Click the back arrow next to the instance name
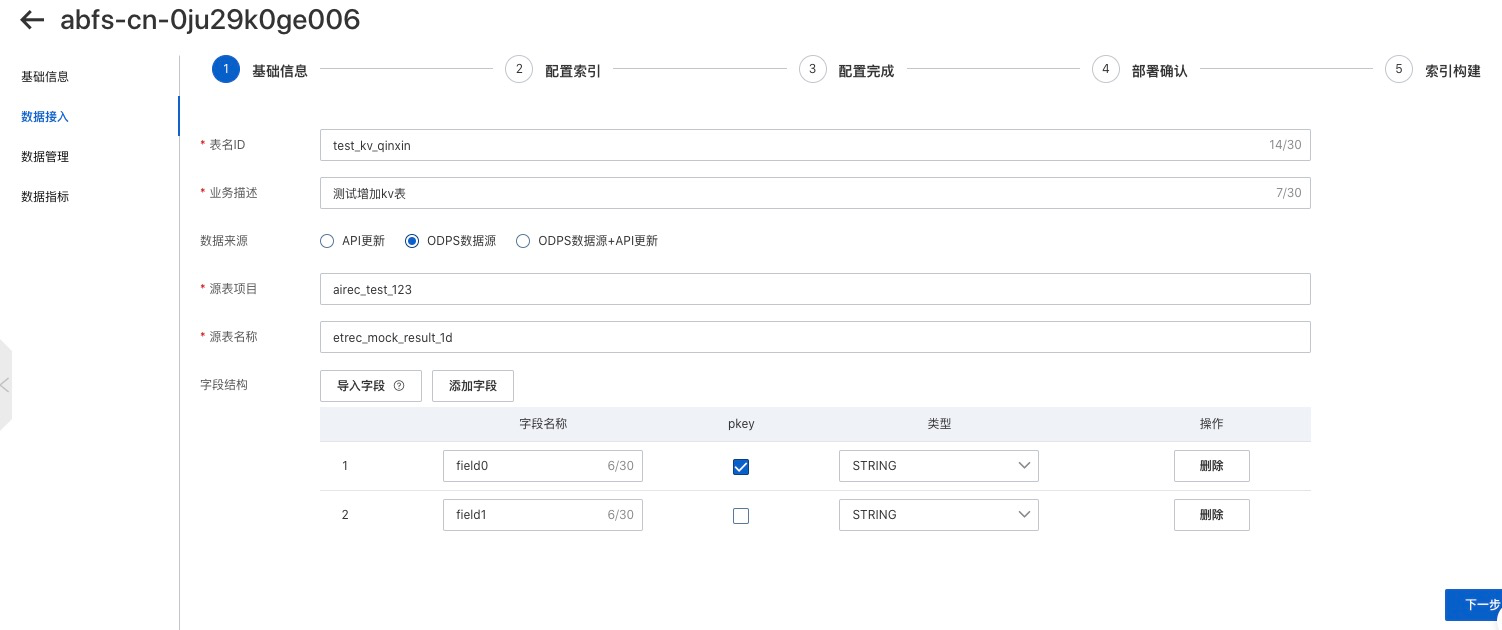This screenshot has width=1502, height=630. click(x=33, y=19)
